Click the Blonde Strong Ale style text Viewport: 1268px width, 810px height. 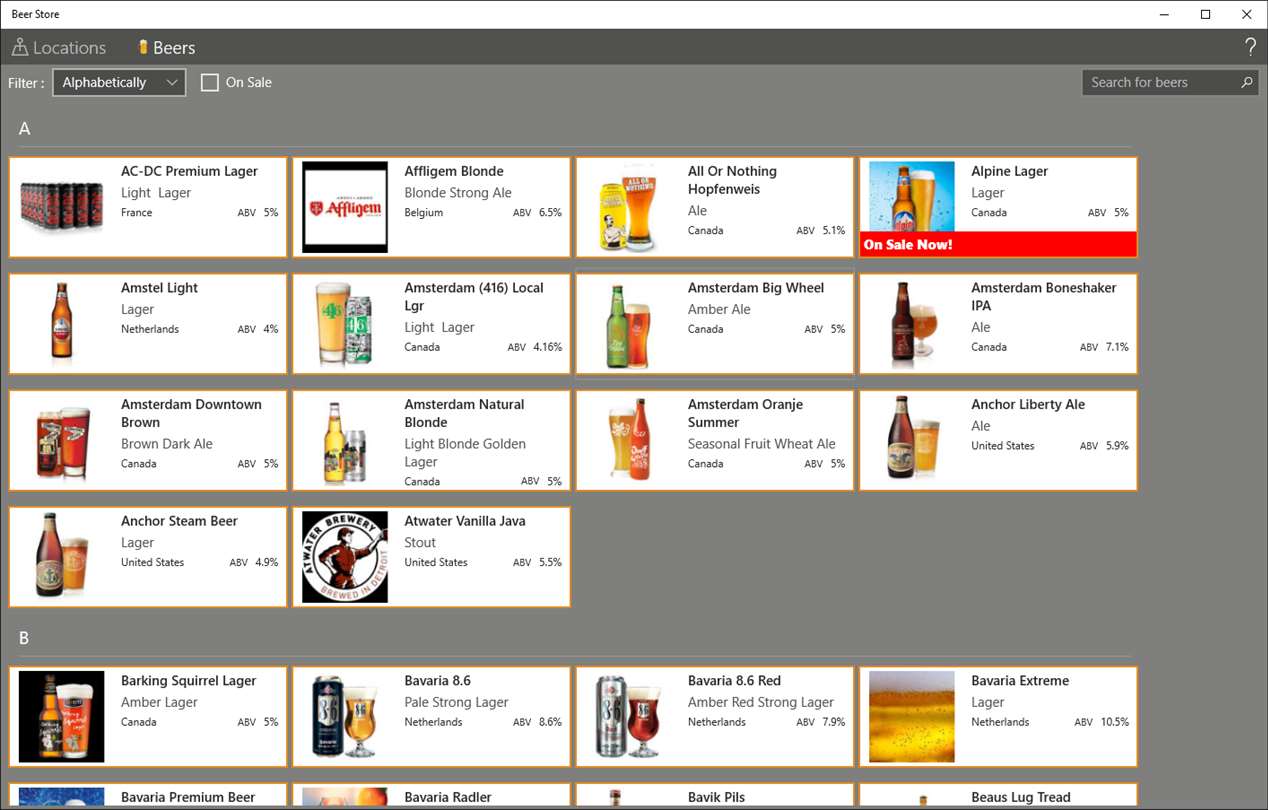pos(457,193)
